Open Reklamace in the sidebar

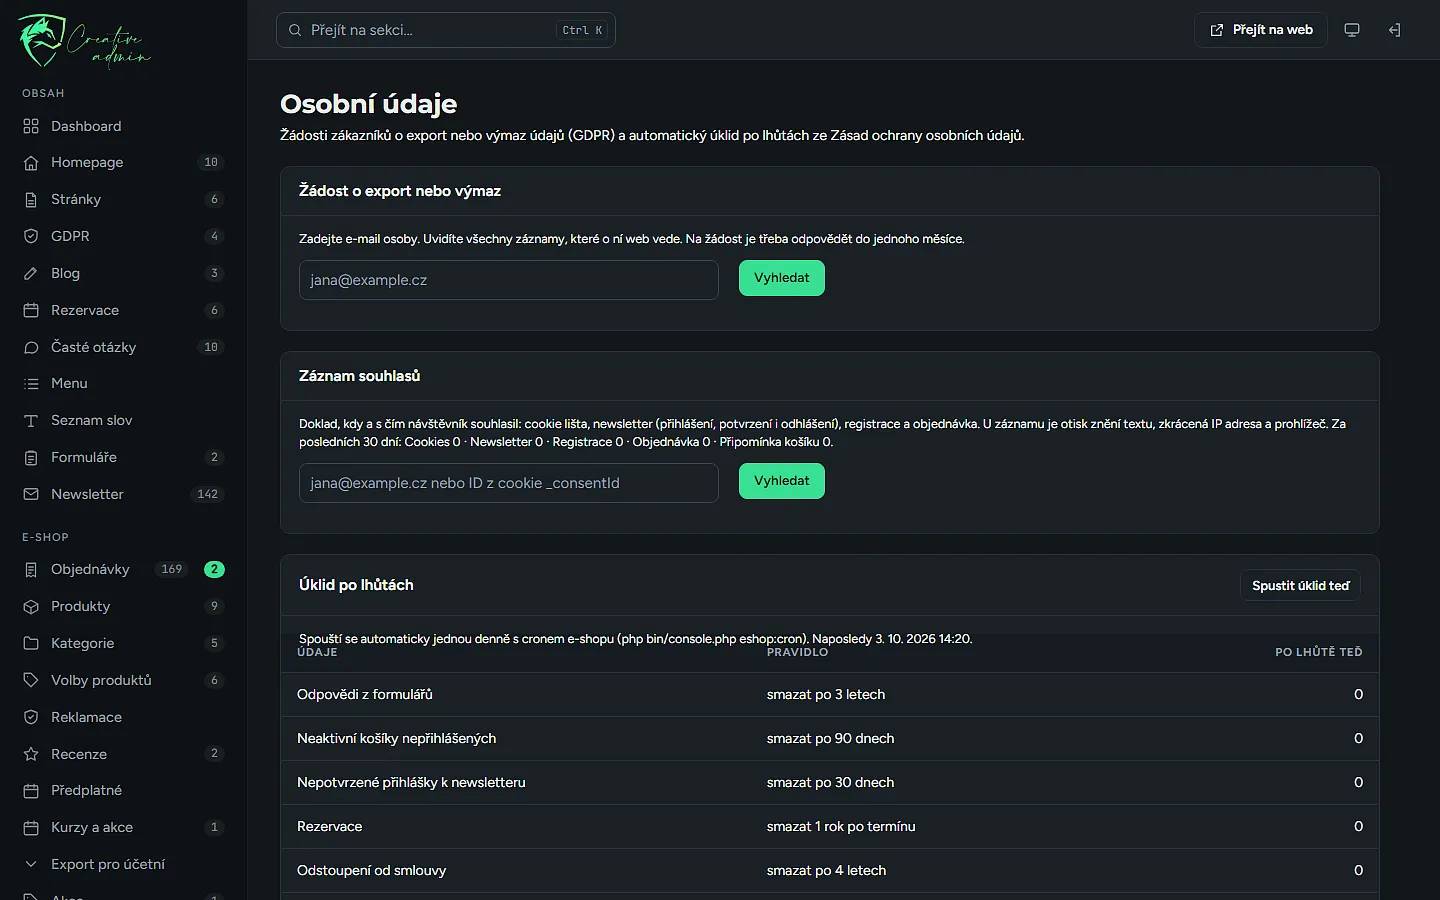[123, 717]
